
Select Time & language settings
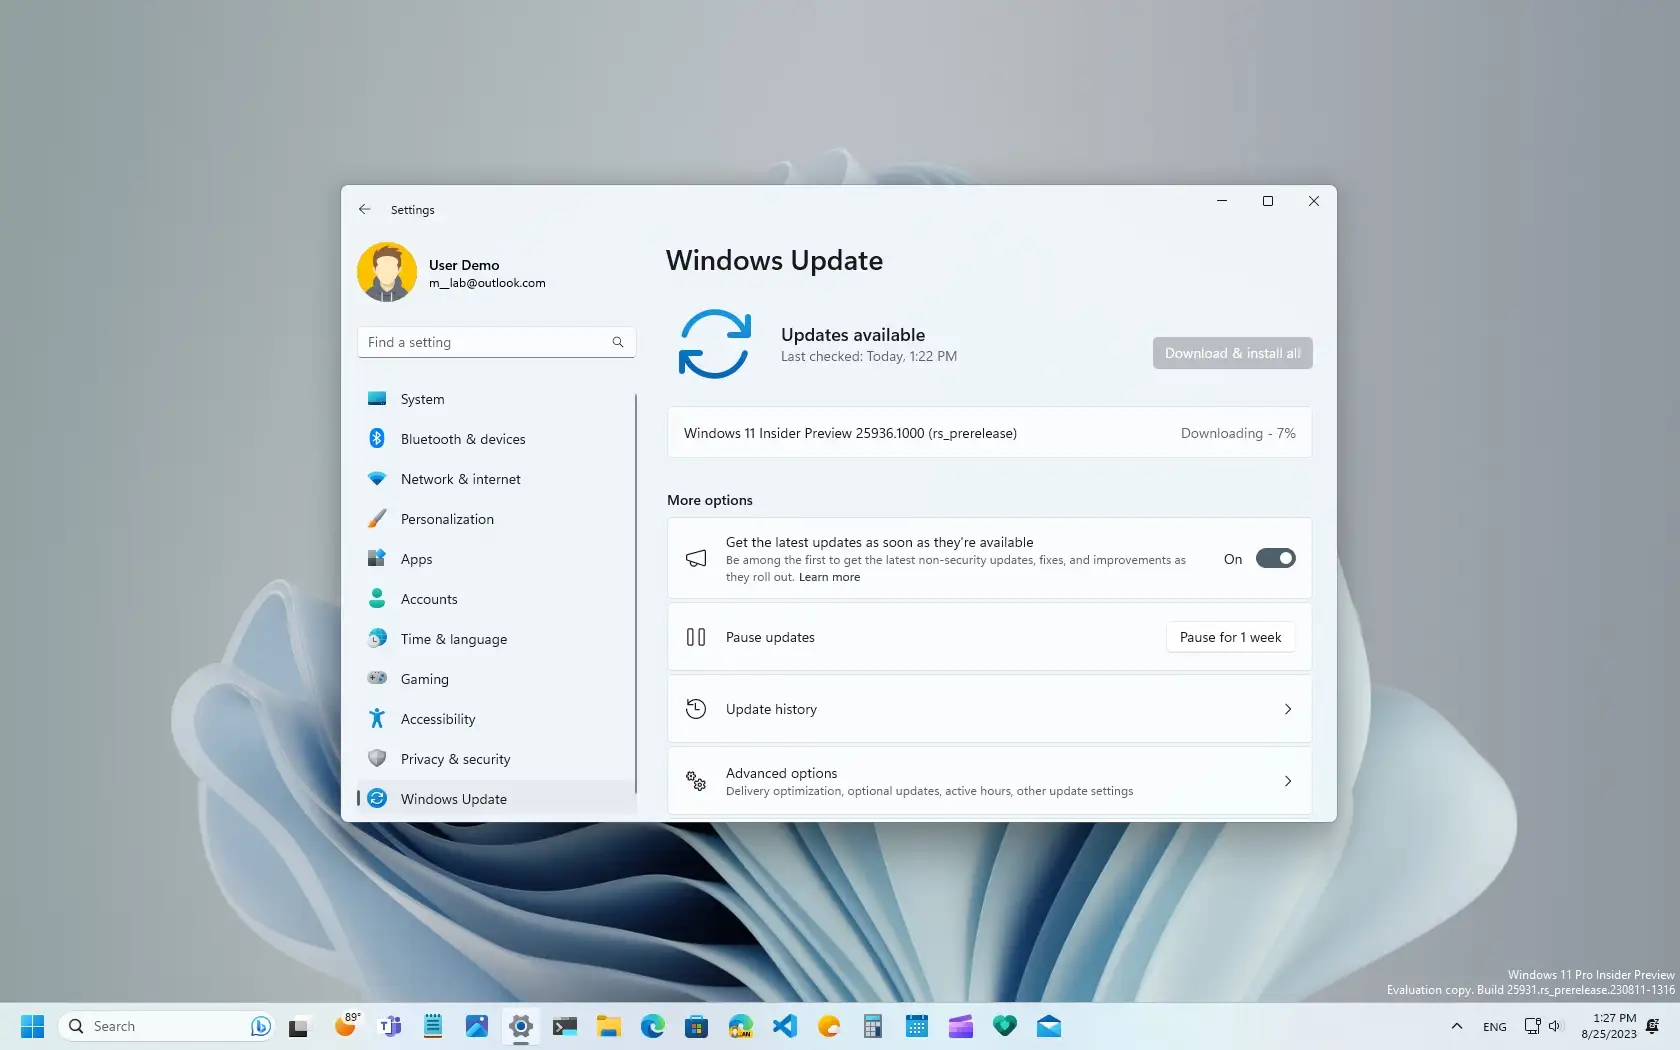click(452, 638)
